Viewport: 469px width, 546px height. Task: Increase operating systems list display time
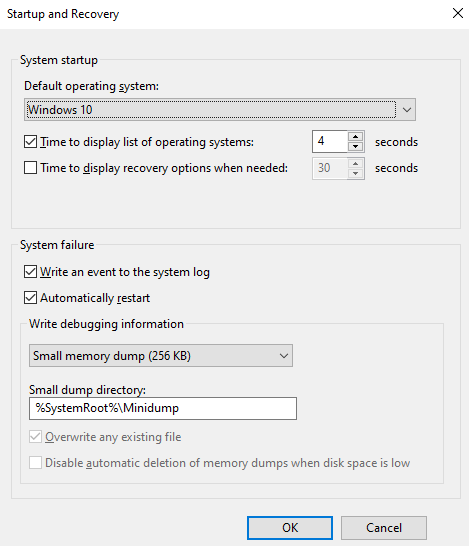coord(355,136)
